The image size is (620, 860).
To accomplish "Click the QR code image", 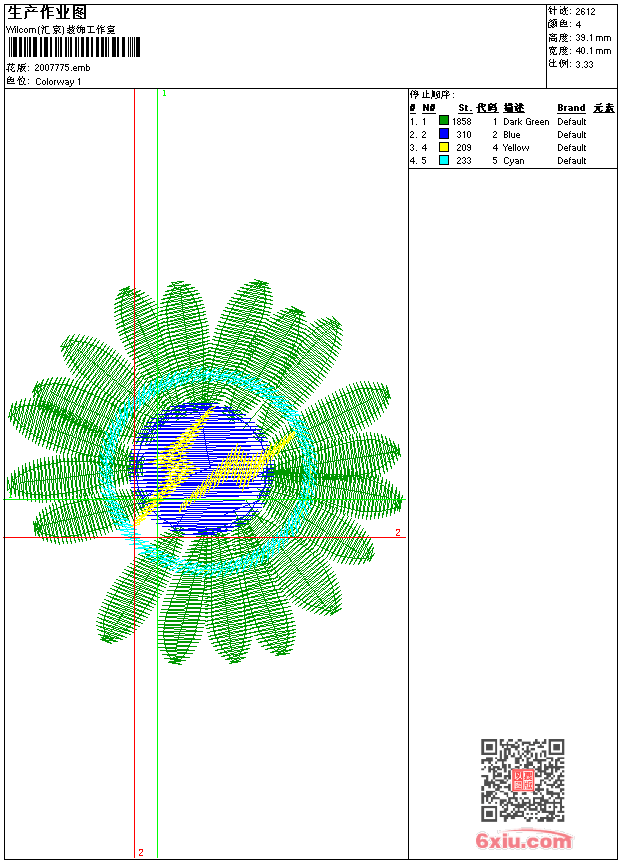I will click(x=522, y=780).
